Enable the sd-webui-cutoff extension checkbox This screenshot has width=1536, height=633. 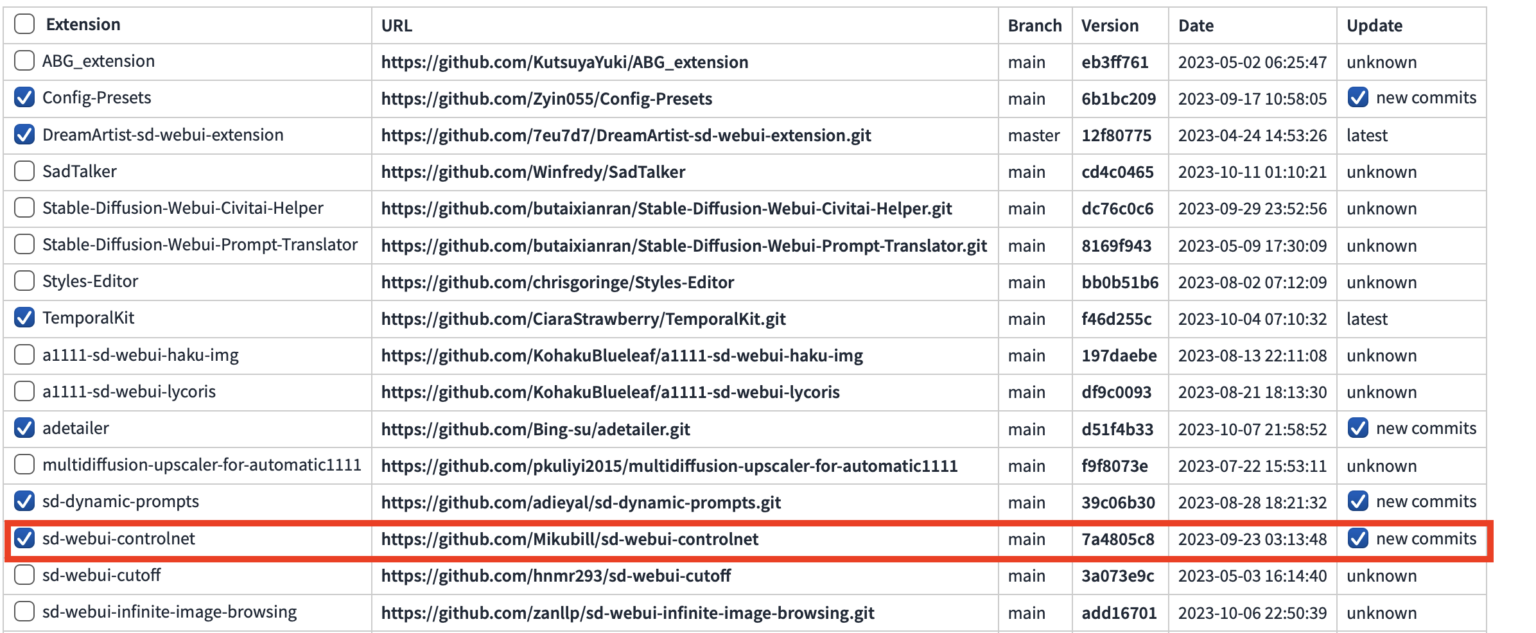click(24, 576)
